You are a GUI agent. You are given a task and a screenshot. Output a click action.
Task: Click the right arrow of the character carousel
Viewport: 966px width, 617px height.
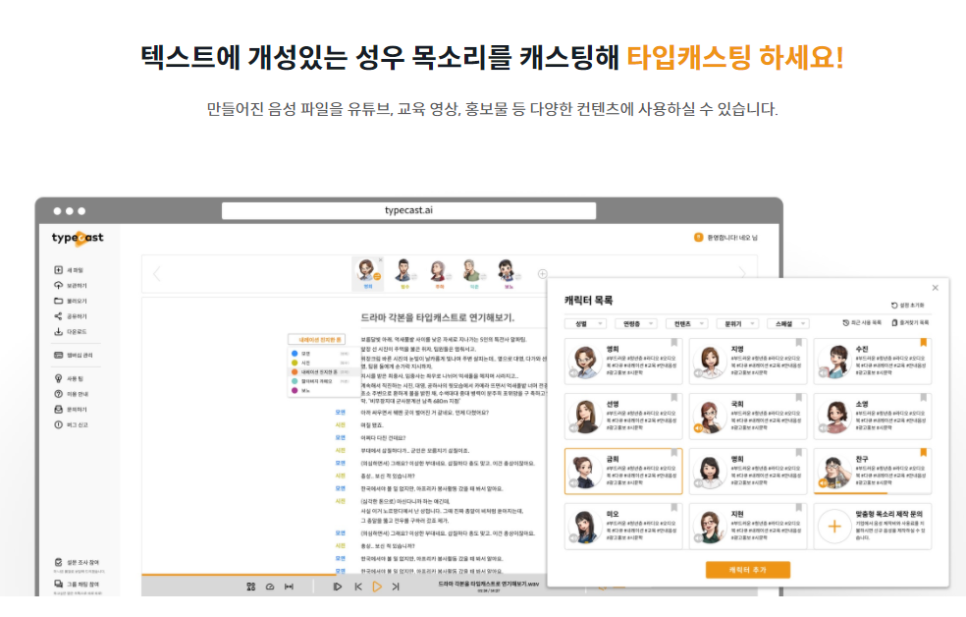[742, 273]
